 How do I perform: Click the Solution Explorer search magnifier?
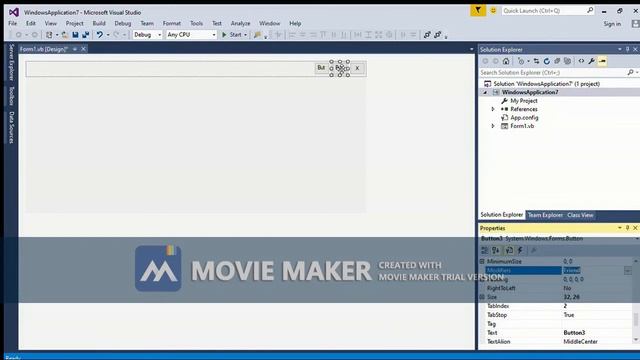(x=630, y=72)
